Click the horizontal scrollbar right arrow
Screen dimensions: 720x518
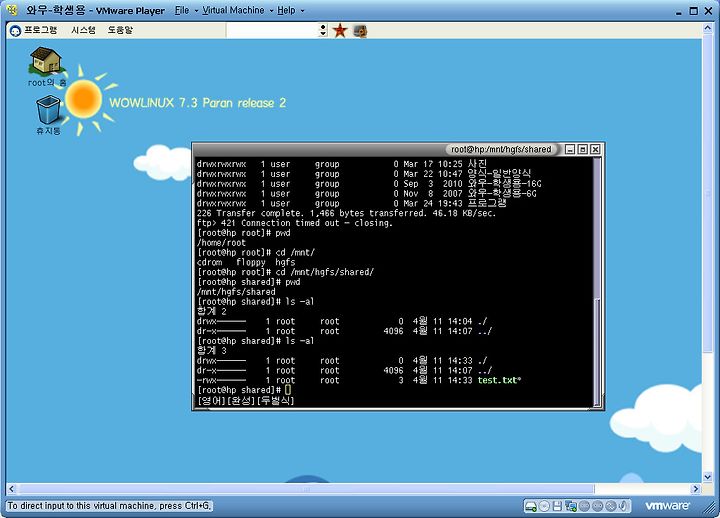[696, 489]
